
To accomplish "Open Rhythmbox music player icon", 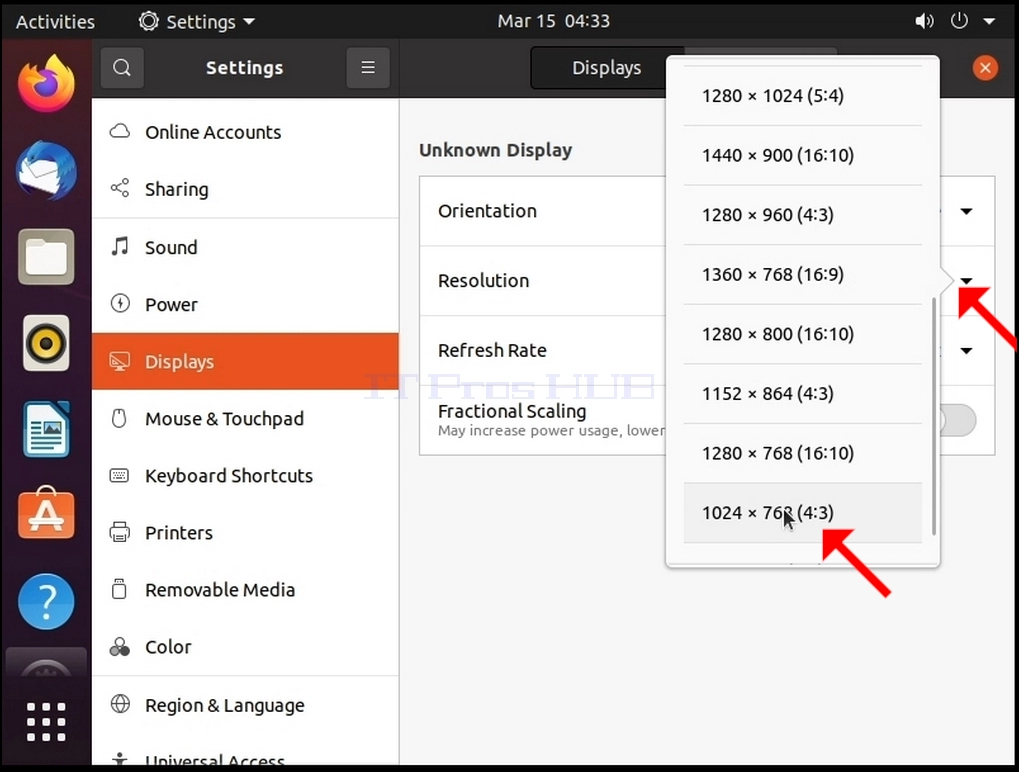I will click(46, 342).
